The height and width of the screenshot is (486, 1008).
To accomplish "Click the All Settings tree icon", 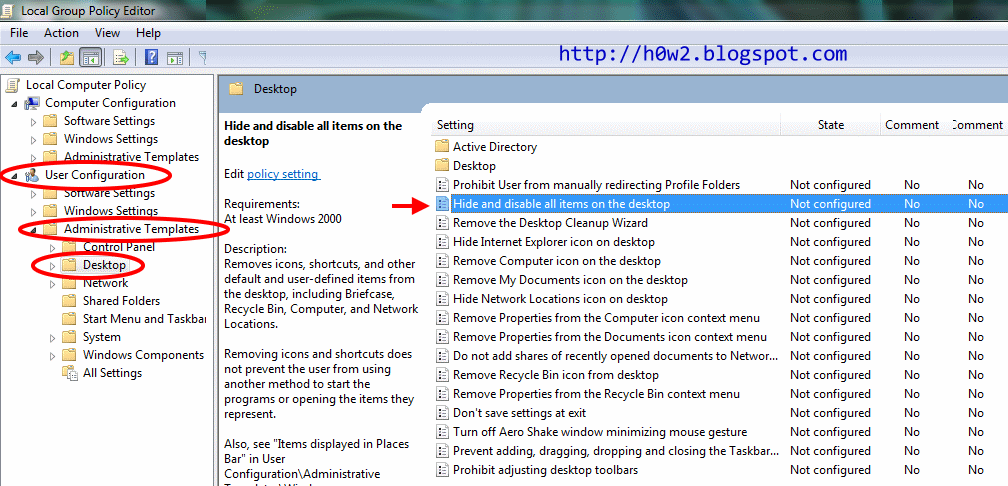I will [x=69, y=373].
